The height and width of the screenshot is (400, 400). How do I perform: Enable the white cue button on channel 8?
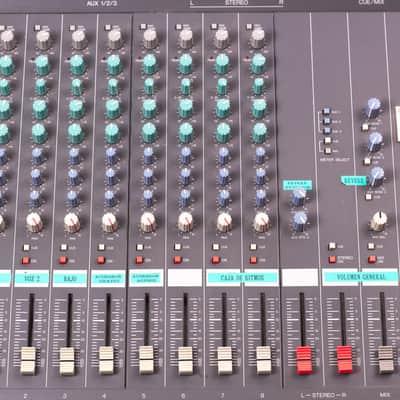tap(253, 247)
